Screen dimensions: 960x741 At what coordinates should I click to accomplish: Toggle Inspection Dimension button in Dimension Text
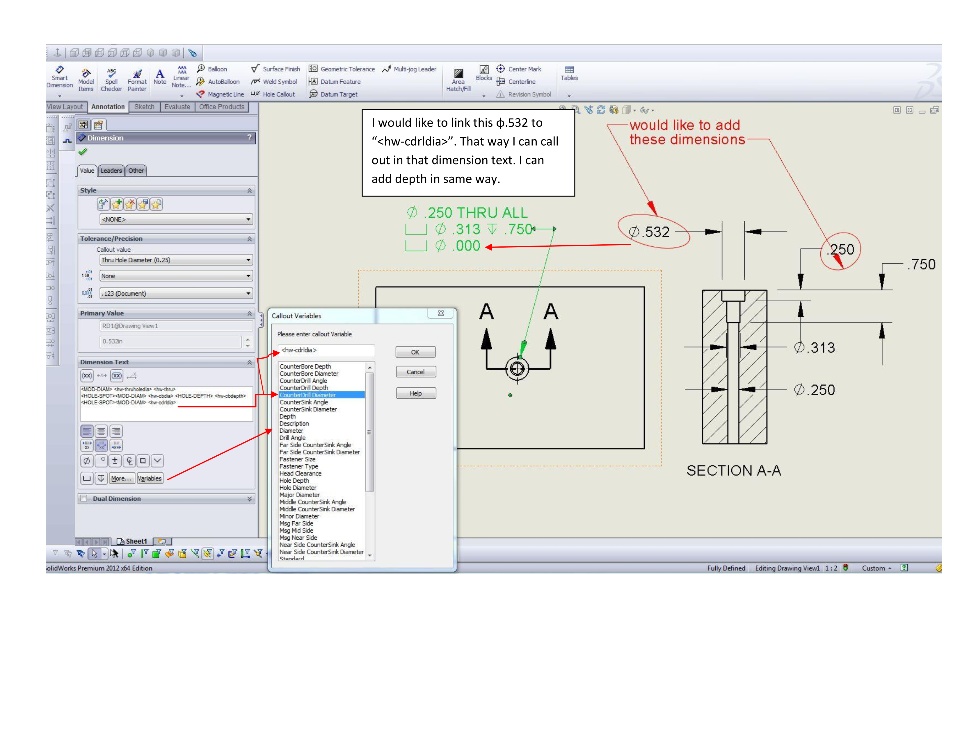point(116,375)
